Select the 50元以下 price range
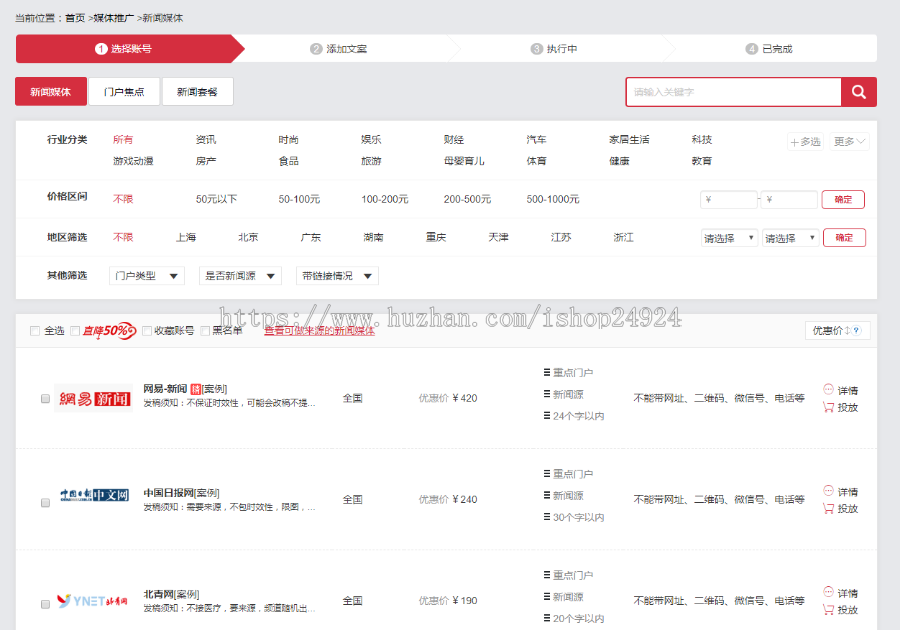900x630 pixels. (x=216, y=199)
